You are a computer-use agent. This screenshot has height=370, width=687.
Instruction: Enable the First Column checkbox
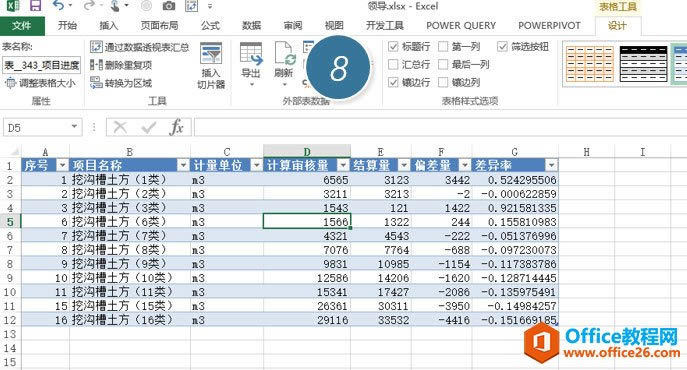click(443, 46)
